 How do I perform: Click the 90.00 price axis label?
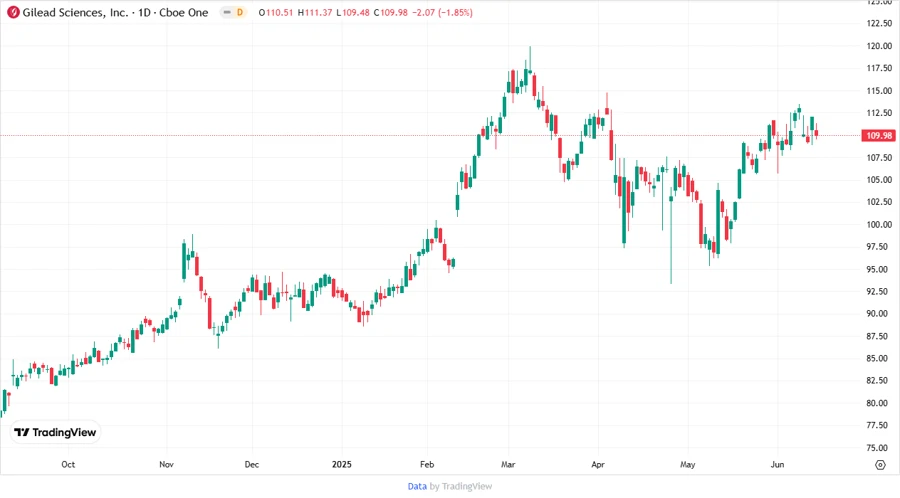879,314
